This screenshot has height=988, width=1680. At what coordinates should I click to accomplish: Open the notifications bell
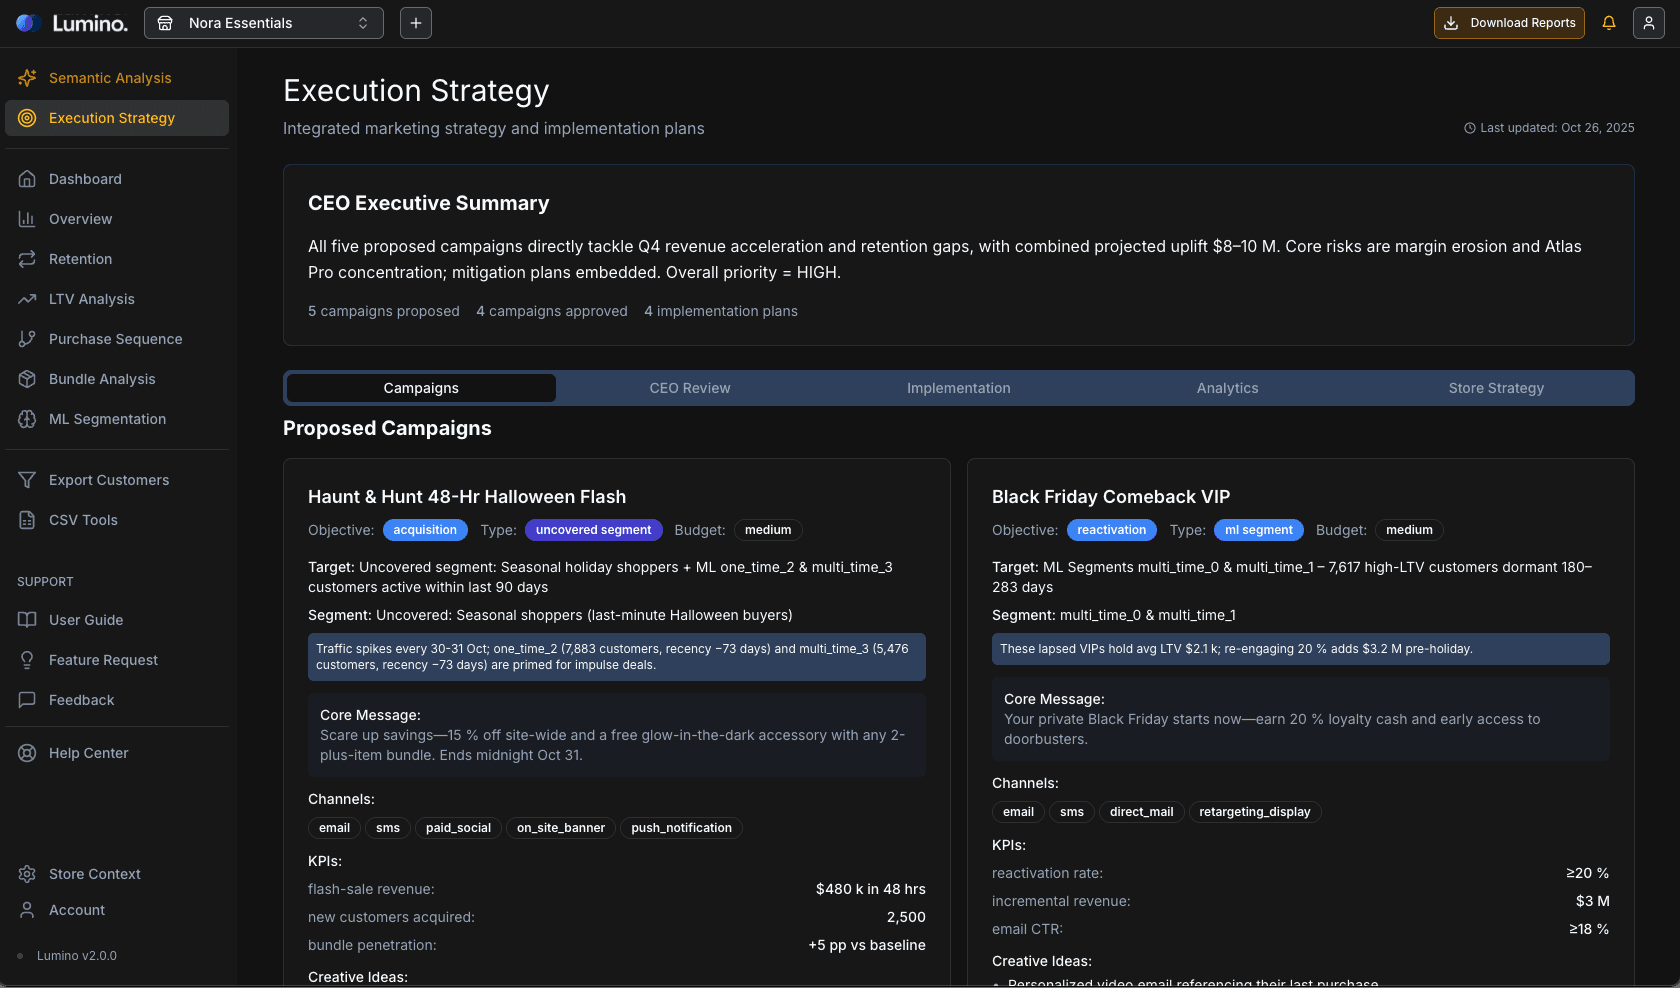point(1608,22)
